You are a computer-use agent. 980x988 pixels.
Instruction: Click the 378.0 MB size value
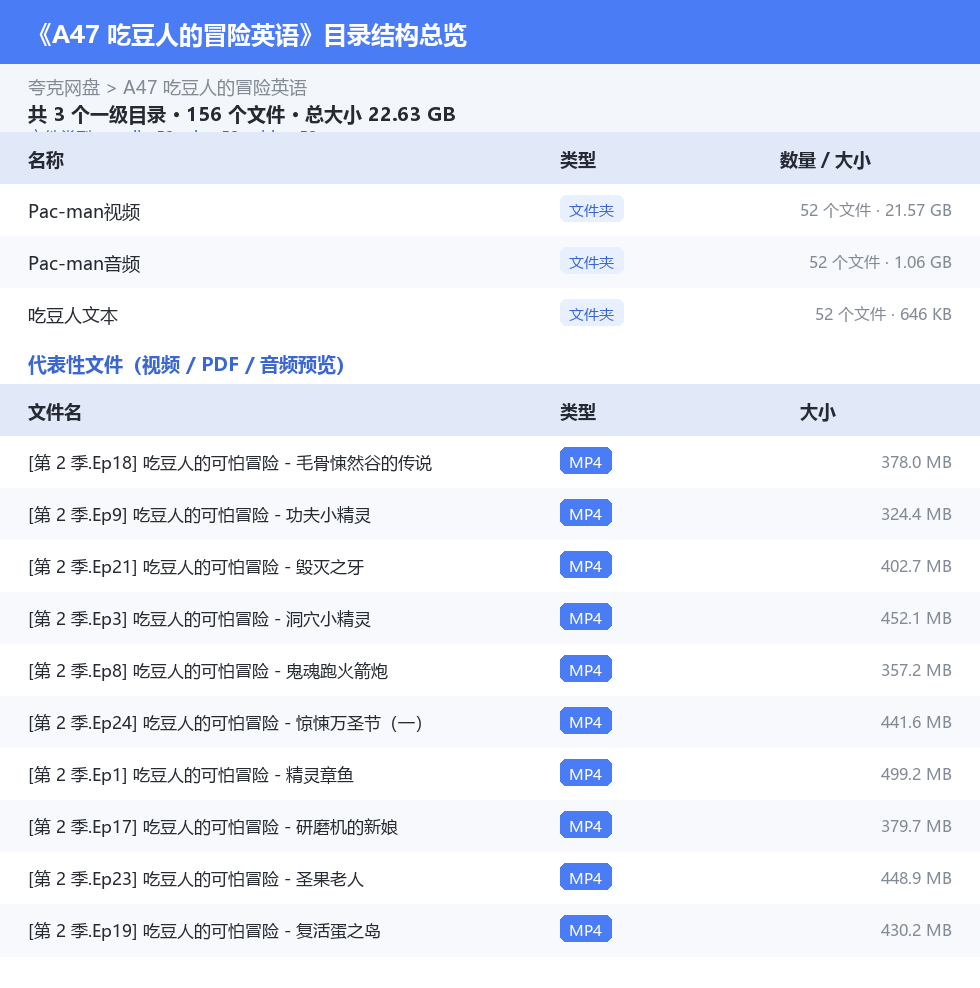click(916, 462)
